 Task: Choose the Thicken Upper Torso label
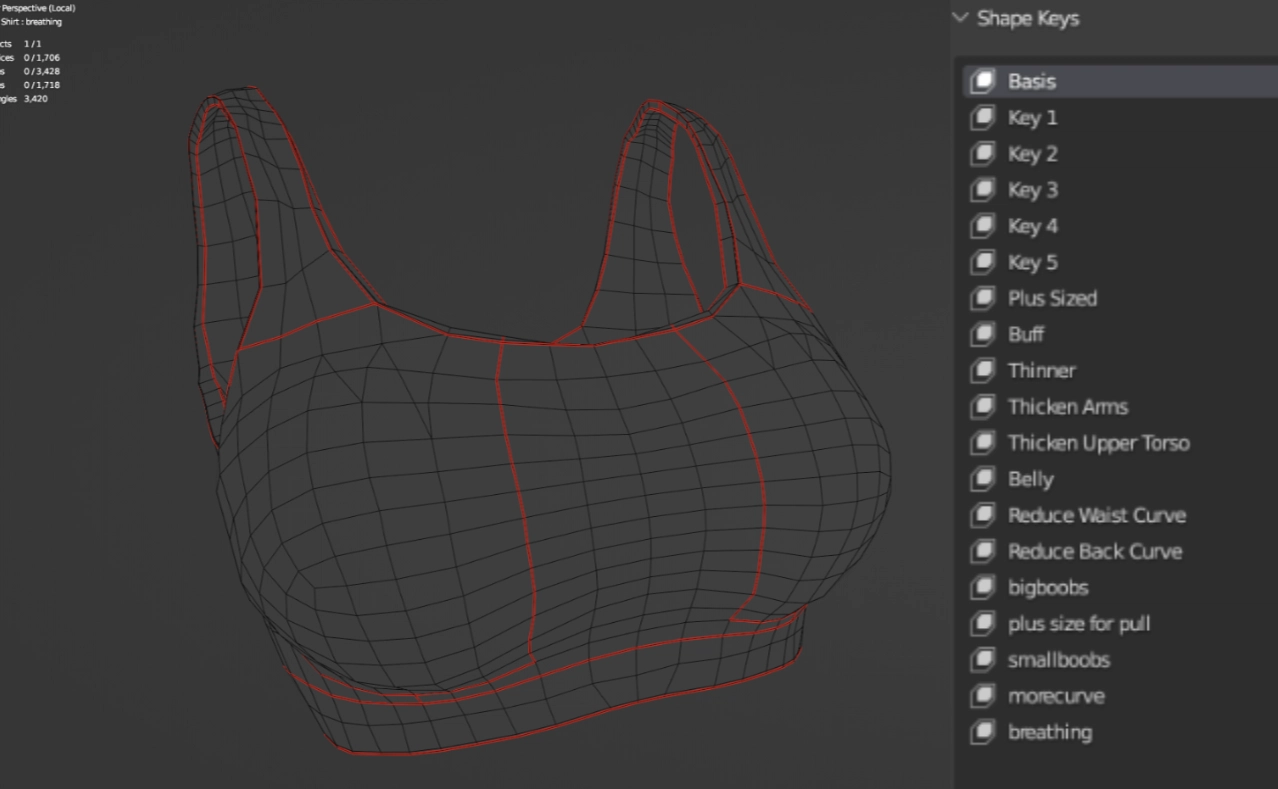[x=1098, y=443]
